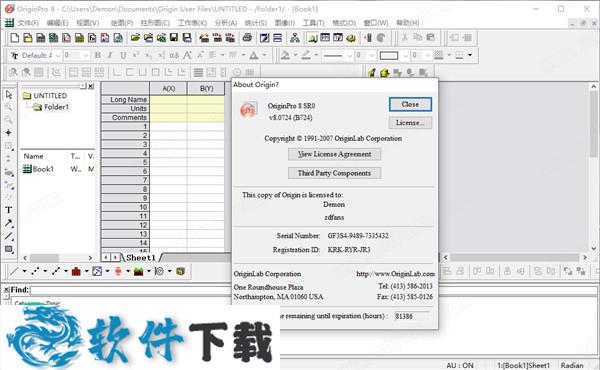The height and width of the screenshot is (370, 600).
Task: Open the Default font name dropdown
Action: [x=58, y=55]
